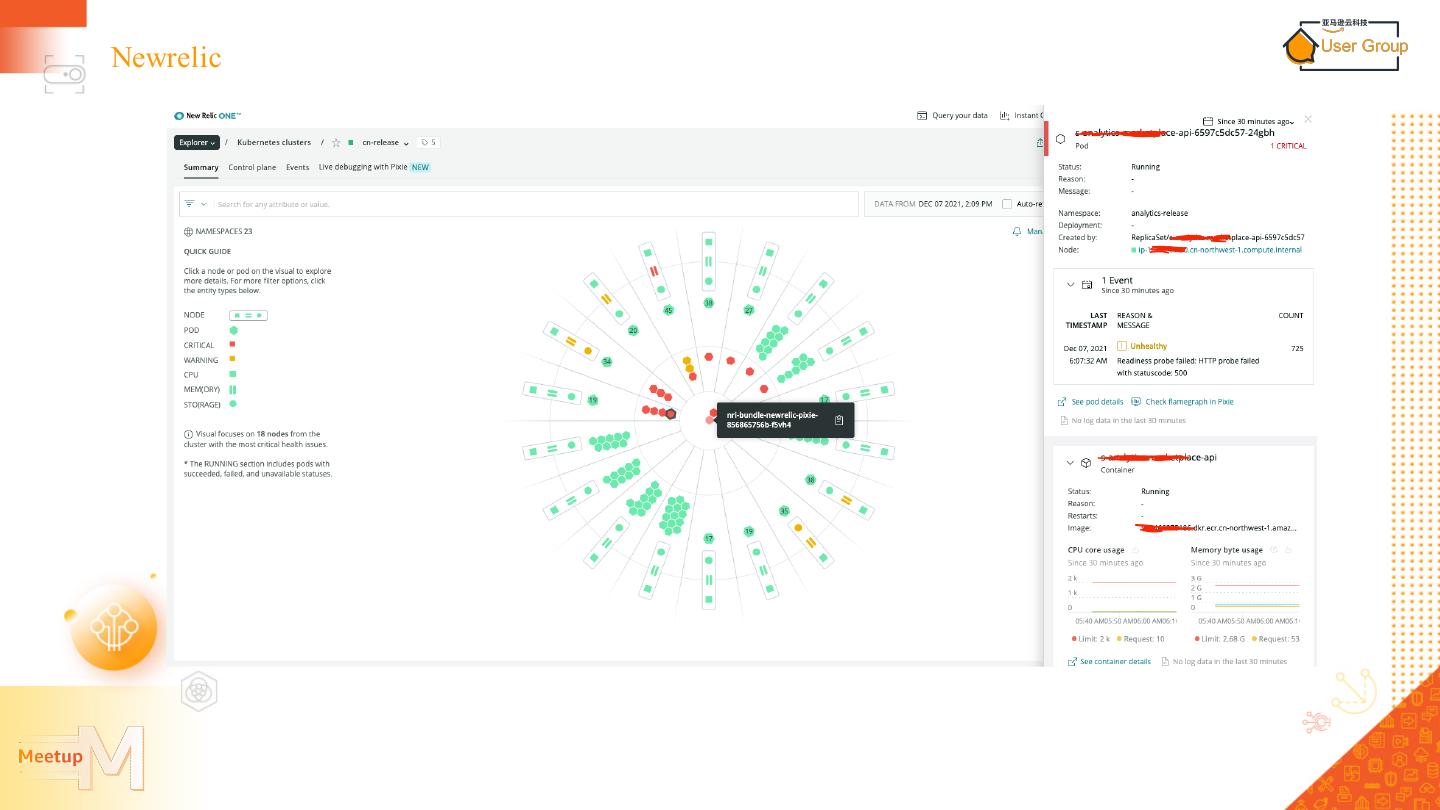This screenshot has width=1440, height=810.
Task: Select the highlighted dark red pod hexagon
Action: click(671, 414)
